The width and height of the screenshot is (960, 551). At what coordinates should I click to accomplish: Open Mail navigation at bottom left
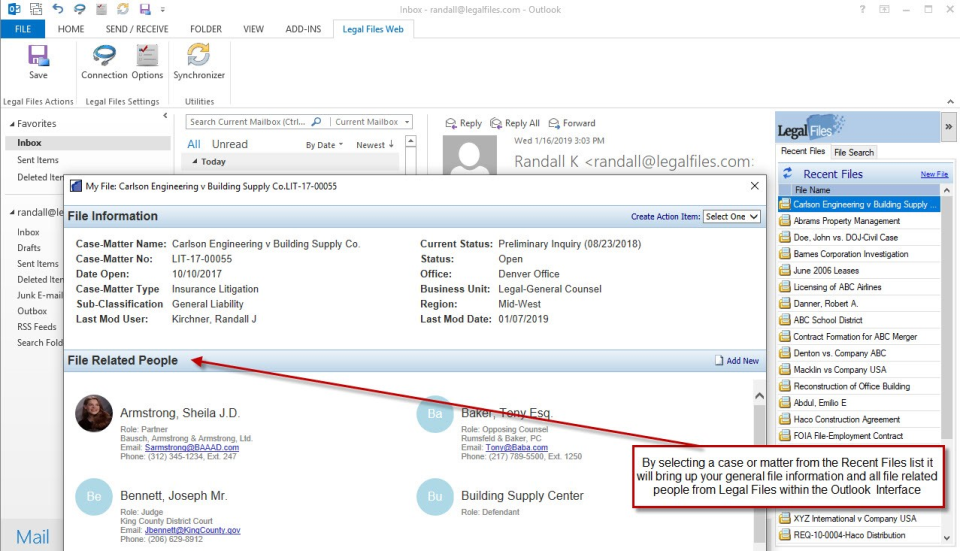click(x=32, y=537)
